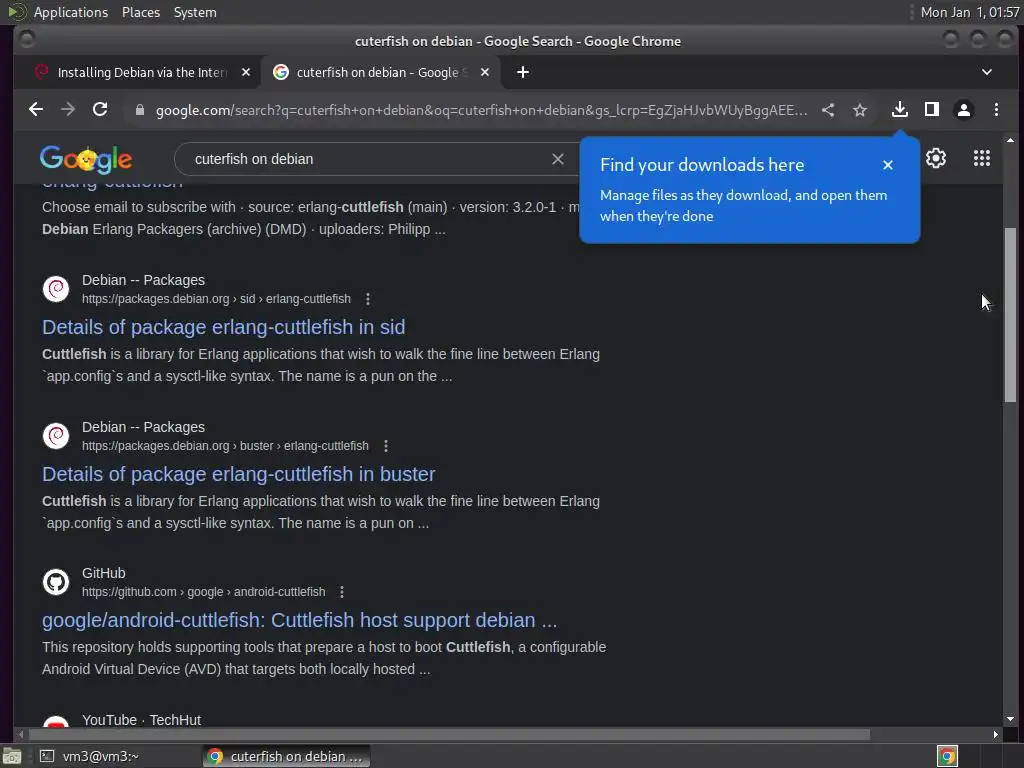Click scrollbar up arrow
This screenshot has width=1024, height=768.
pyautogui.click(x=1010, y=140)
